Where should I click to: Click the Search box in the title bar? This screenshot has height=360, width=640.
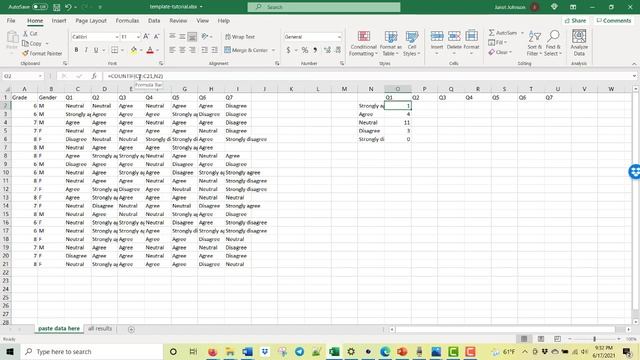coord(324,7)
